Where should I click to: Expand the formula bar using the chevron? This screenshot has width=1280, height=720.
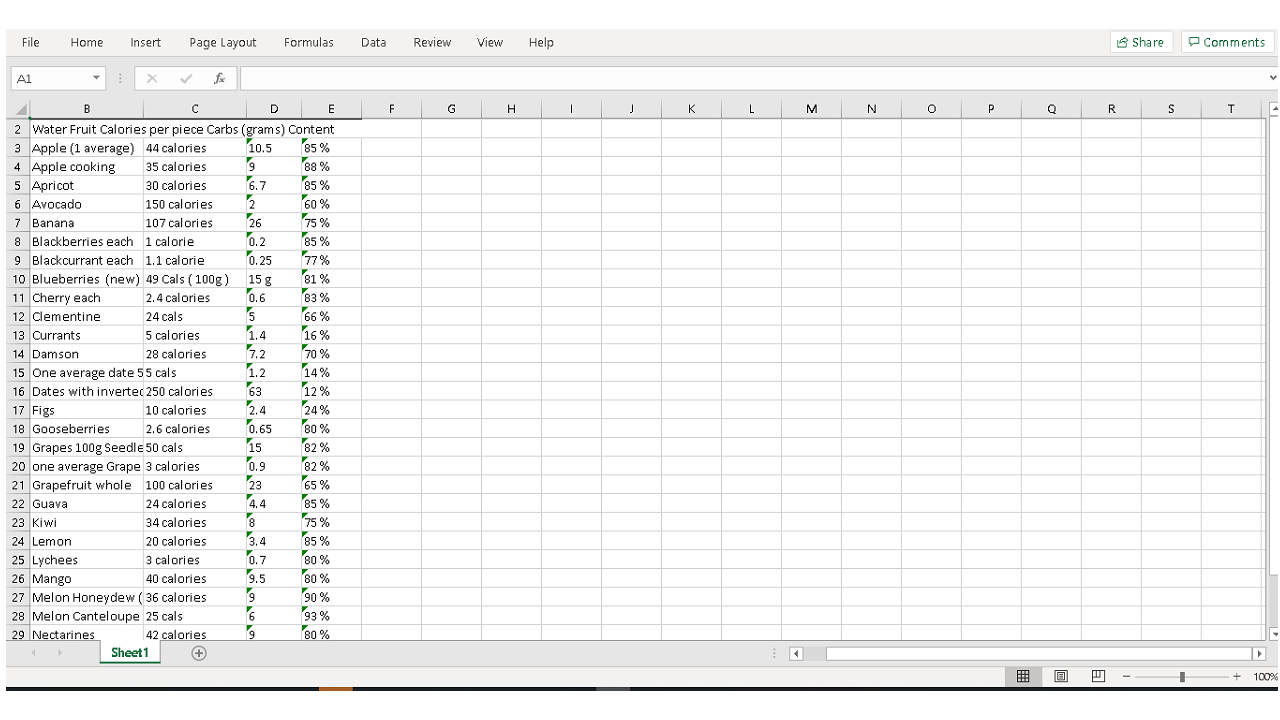click(x=1273, y=78)
